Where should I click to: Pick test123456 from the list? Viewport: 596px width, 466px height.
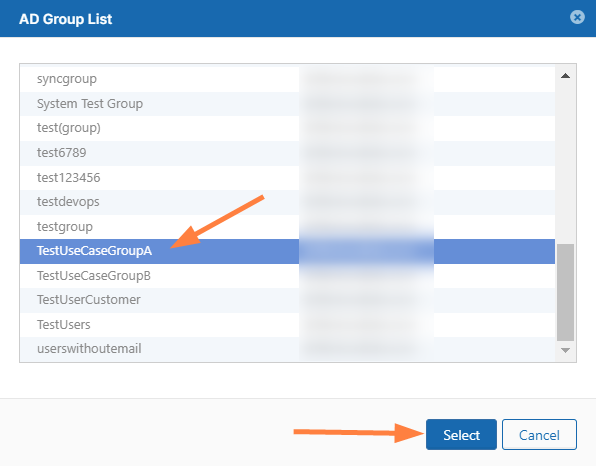(287, 178)
